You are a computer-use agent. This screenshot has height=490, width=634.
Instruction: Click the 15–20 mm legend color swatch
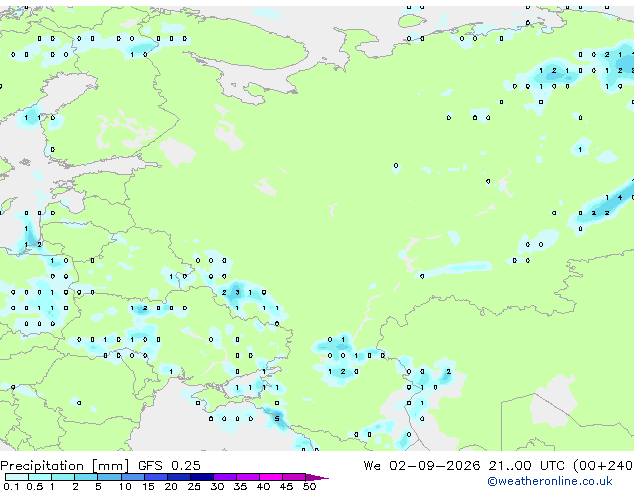156,477
